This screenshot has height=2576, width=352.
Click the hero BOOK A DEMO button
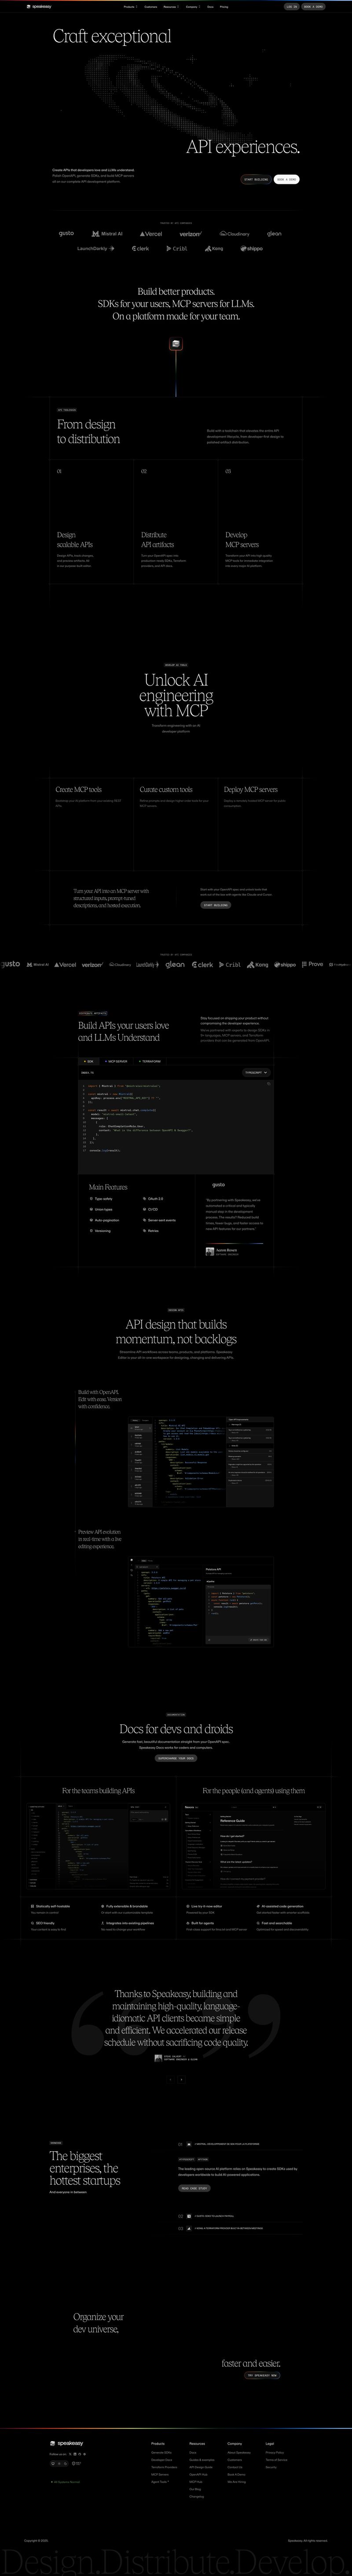tap(286, 179)
